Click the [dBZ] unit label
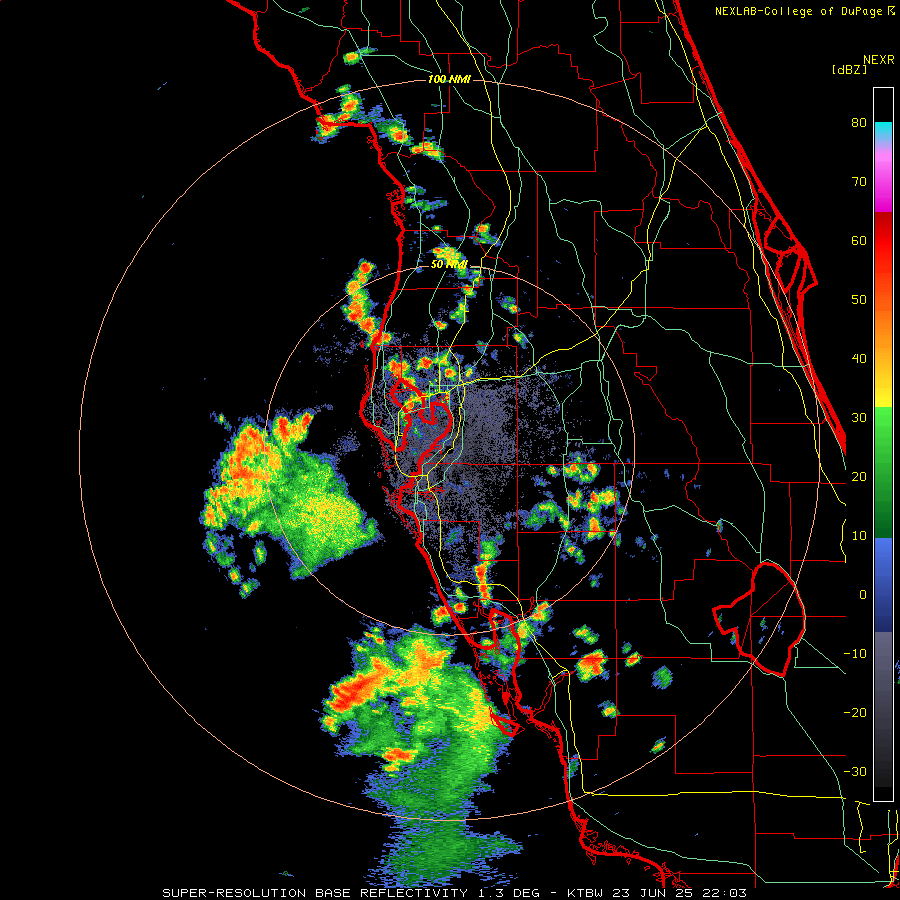Viewport: 900px width, 900px height. pos(849,69)
